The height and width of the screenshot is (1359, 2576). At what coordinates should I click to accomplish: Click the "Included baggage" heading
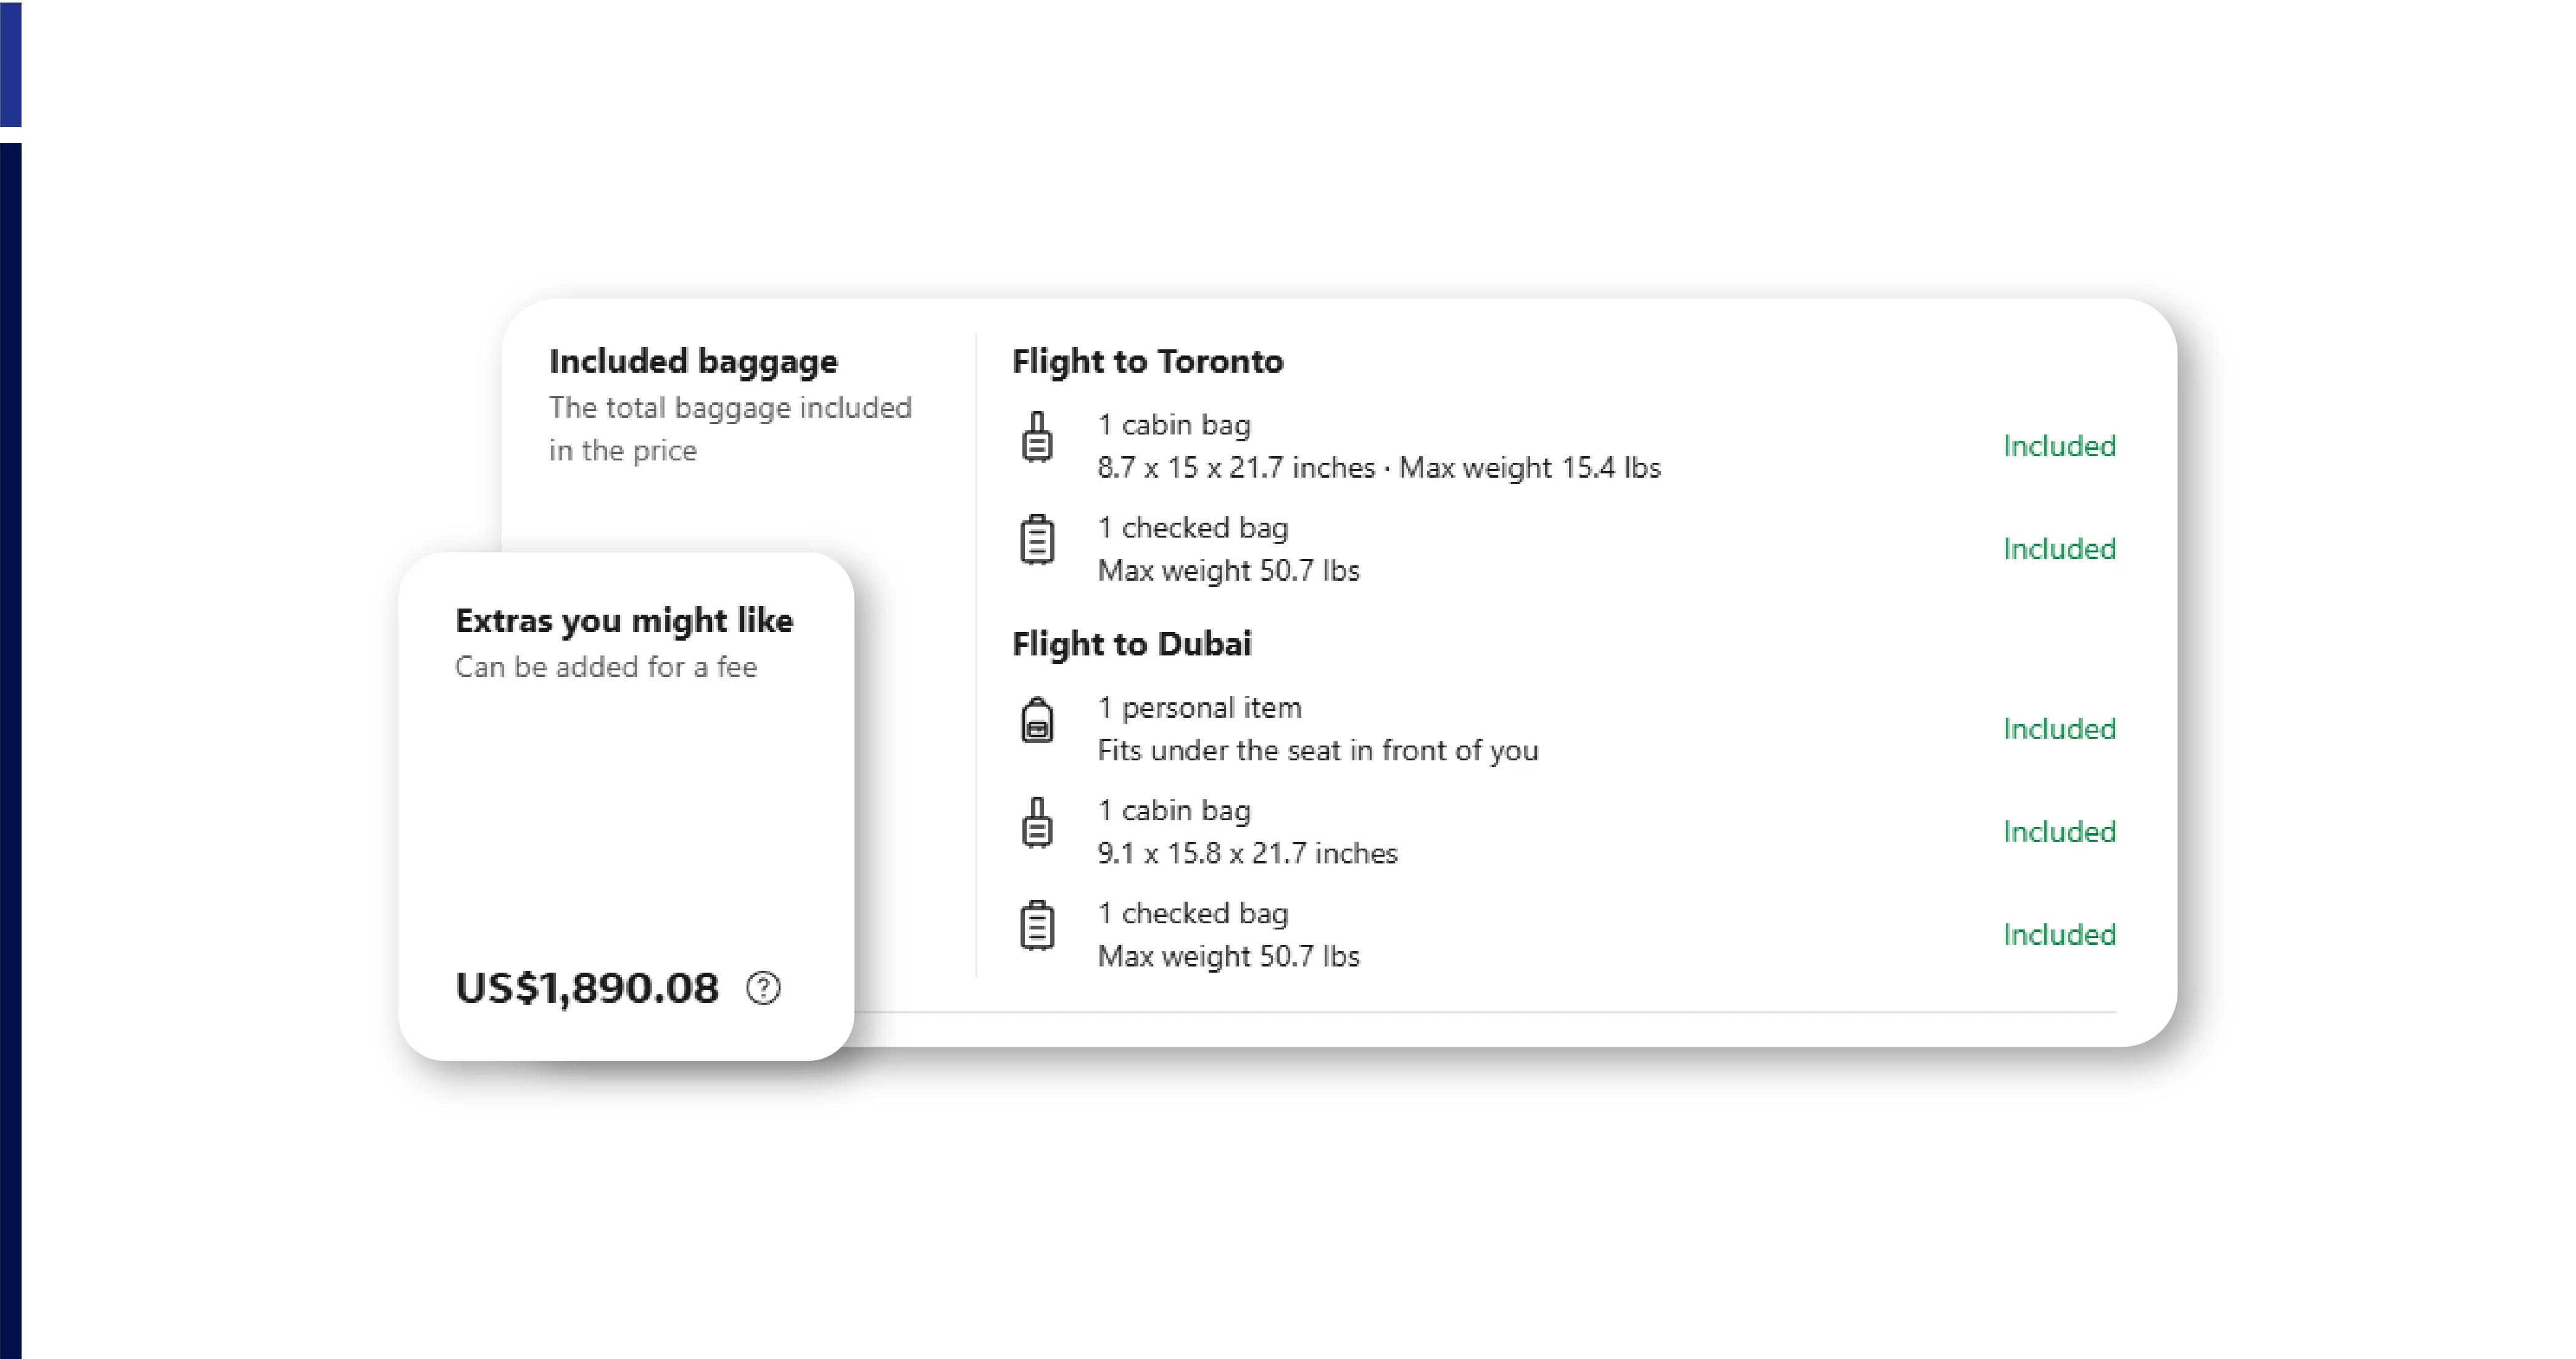pos(693,361)
